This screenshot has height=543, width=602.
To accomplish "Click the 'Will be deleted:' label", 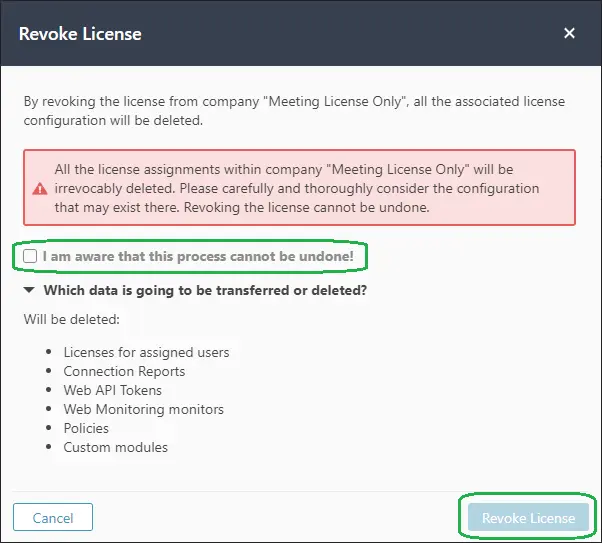I will pyautogui.click(x=72, y=320).
